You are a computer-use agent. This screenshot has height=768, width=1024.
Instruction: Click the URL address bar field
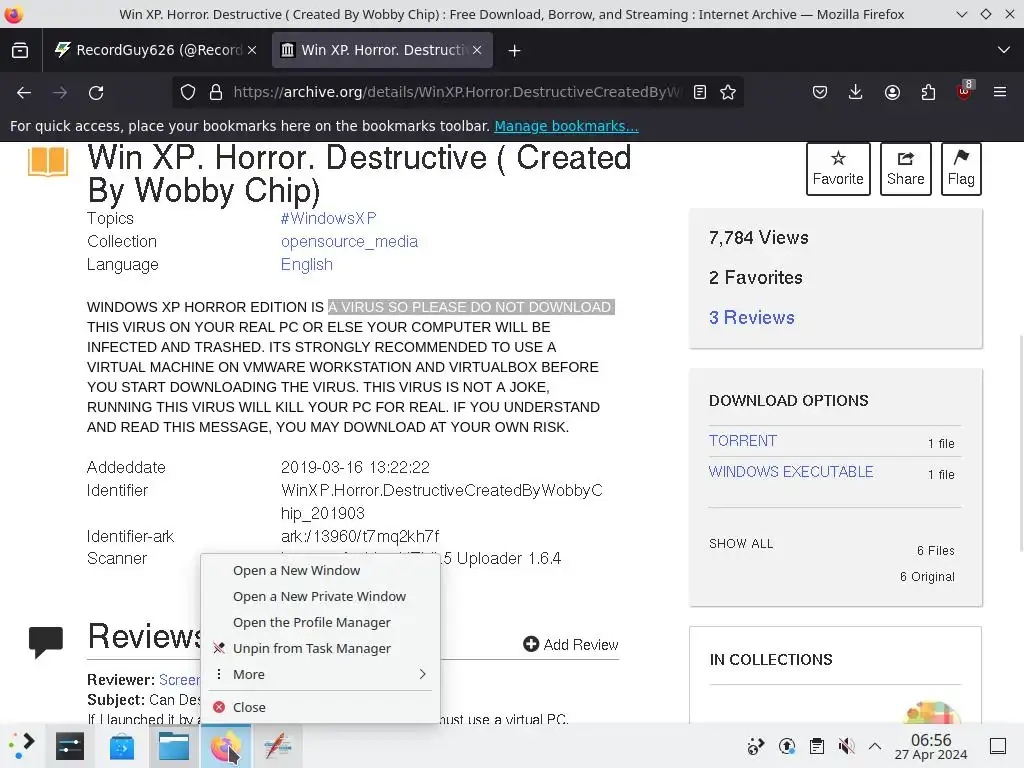coord(457,92)
